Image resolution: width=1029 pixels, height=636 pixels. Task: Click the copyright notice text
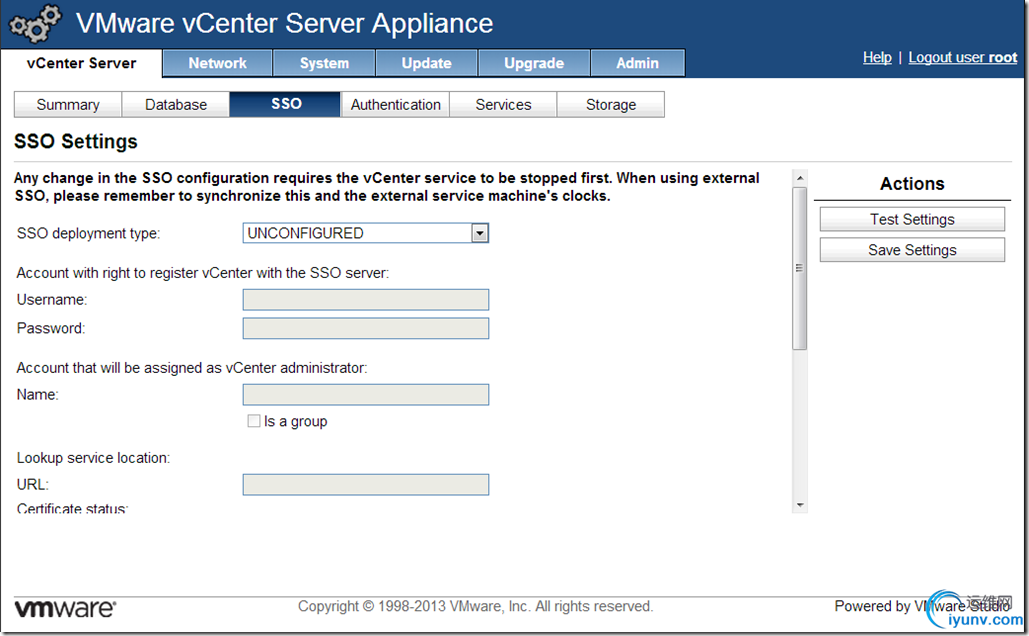(476, 606)
